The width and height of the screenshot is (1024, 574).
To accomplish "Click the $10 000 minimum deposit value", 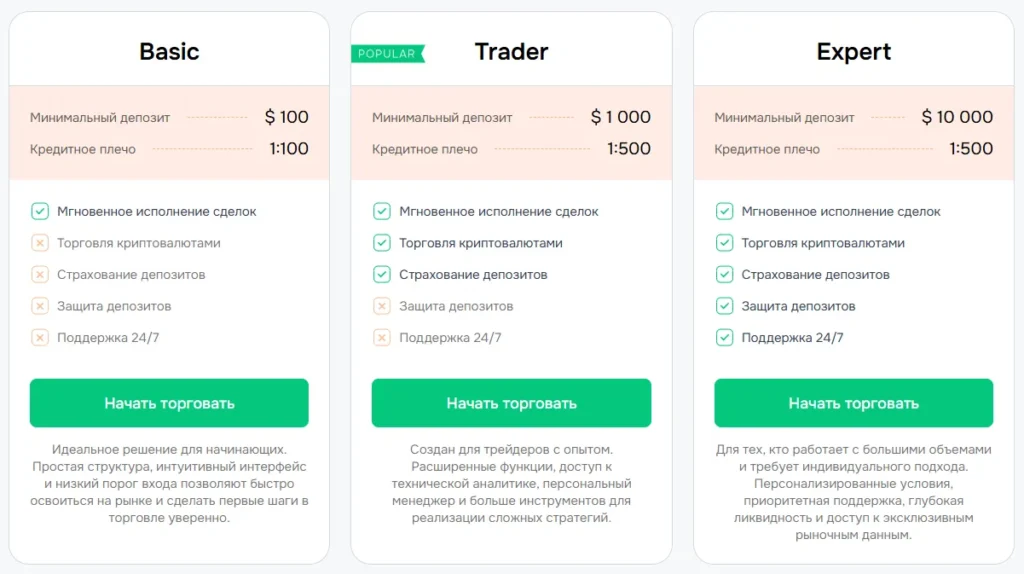I will [957, 117].
